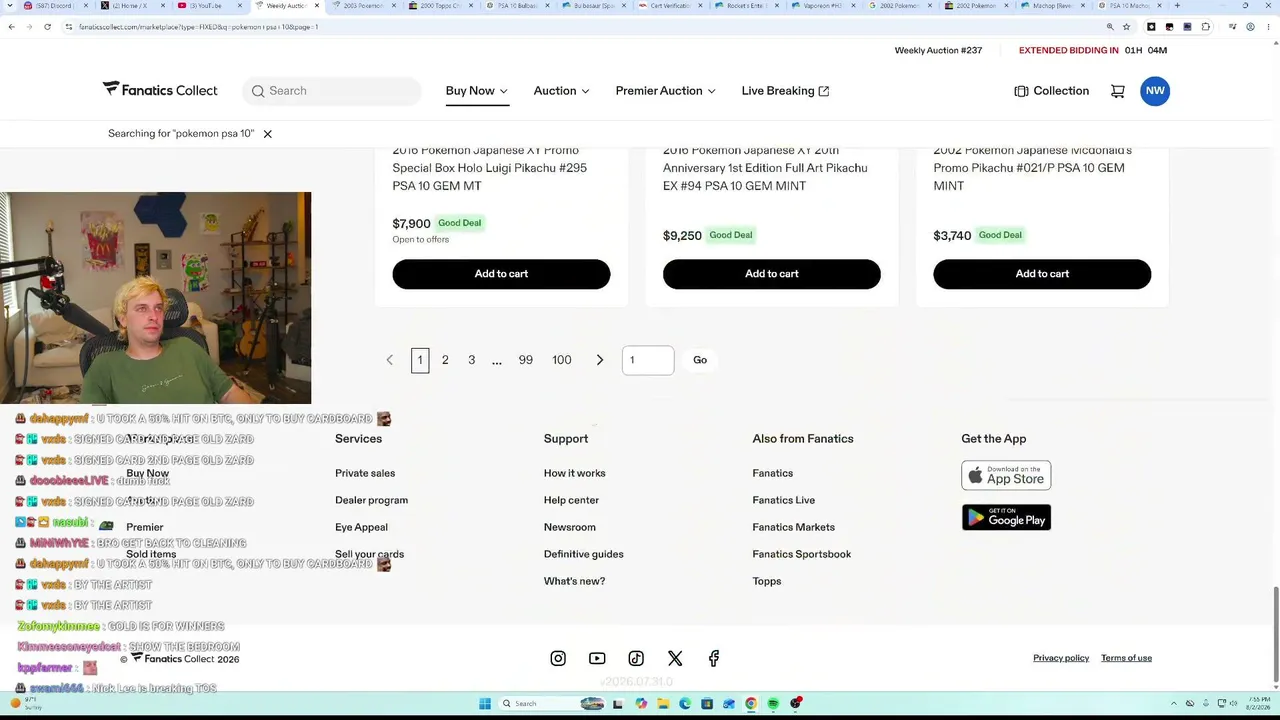Viewport: 1280px width, 720px height.
Task: Click the pagination Go button
Action: click(x=700, y=360)
